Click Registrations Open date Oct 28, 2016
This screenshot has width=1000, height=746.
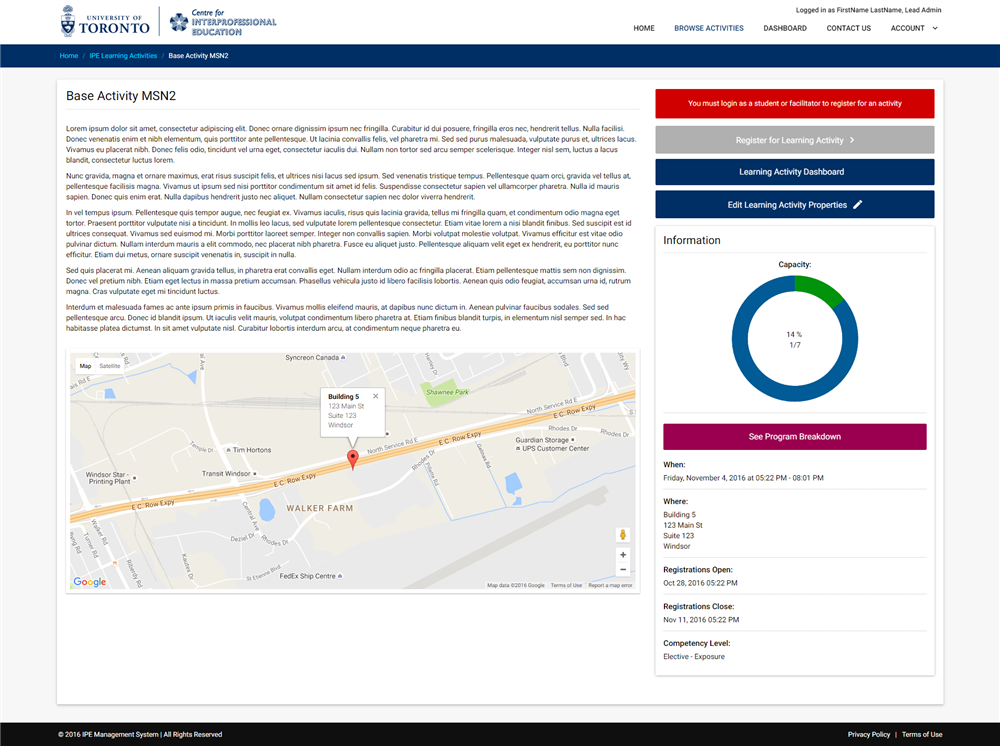pyautogui.click(x=700, y=583)
